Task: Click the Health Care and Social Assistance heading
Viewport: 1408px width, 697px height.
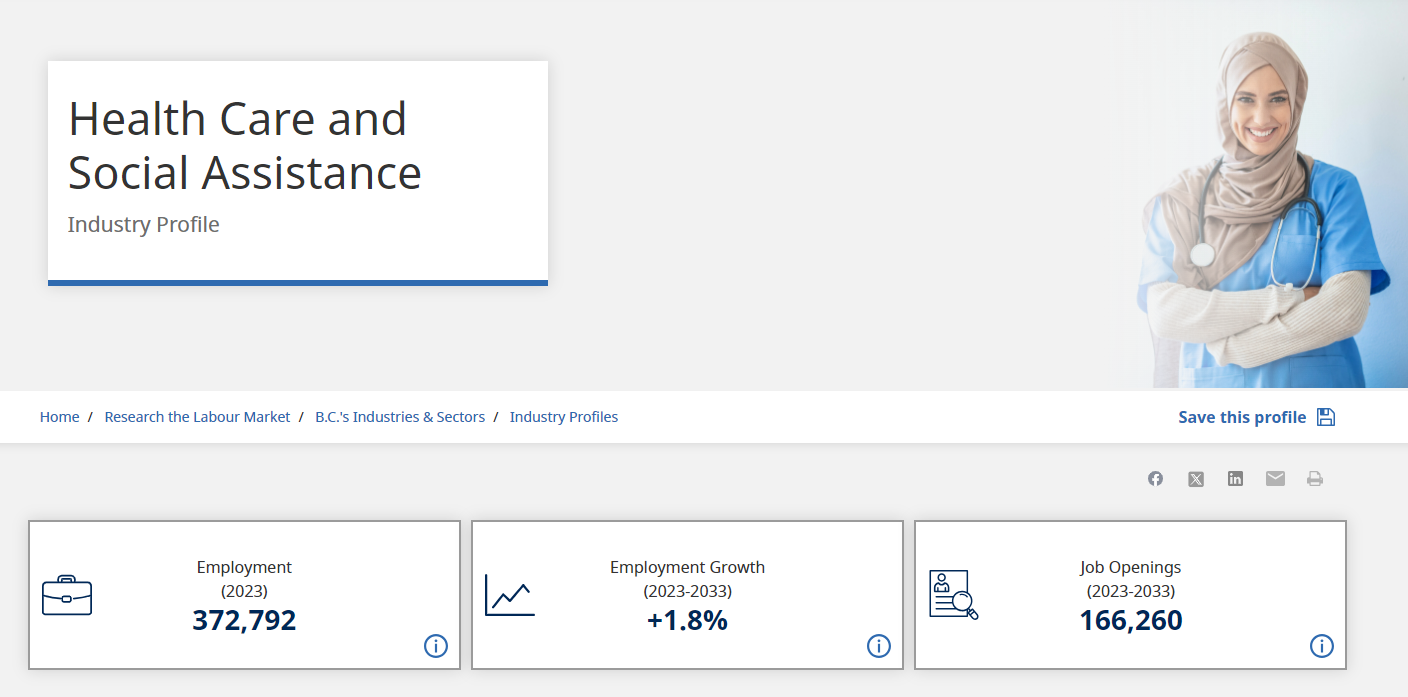Action: pos(245,146)
